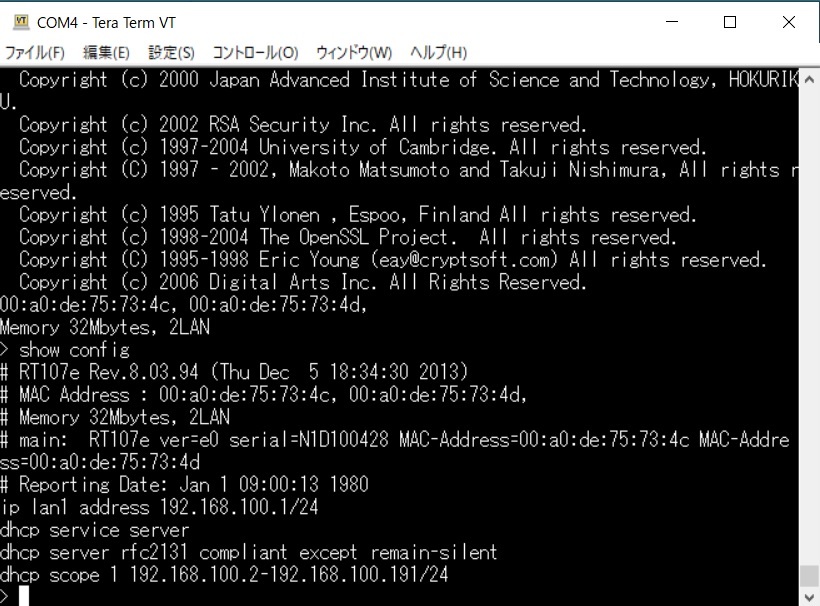Open the 設定(S) menu

tap(171, 53)
